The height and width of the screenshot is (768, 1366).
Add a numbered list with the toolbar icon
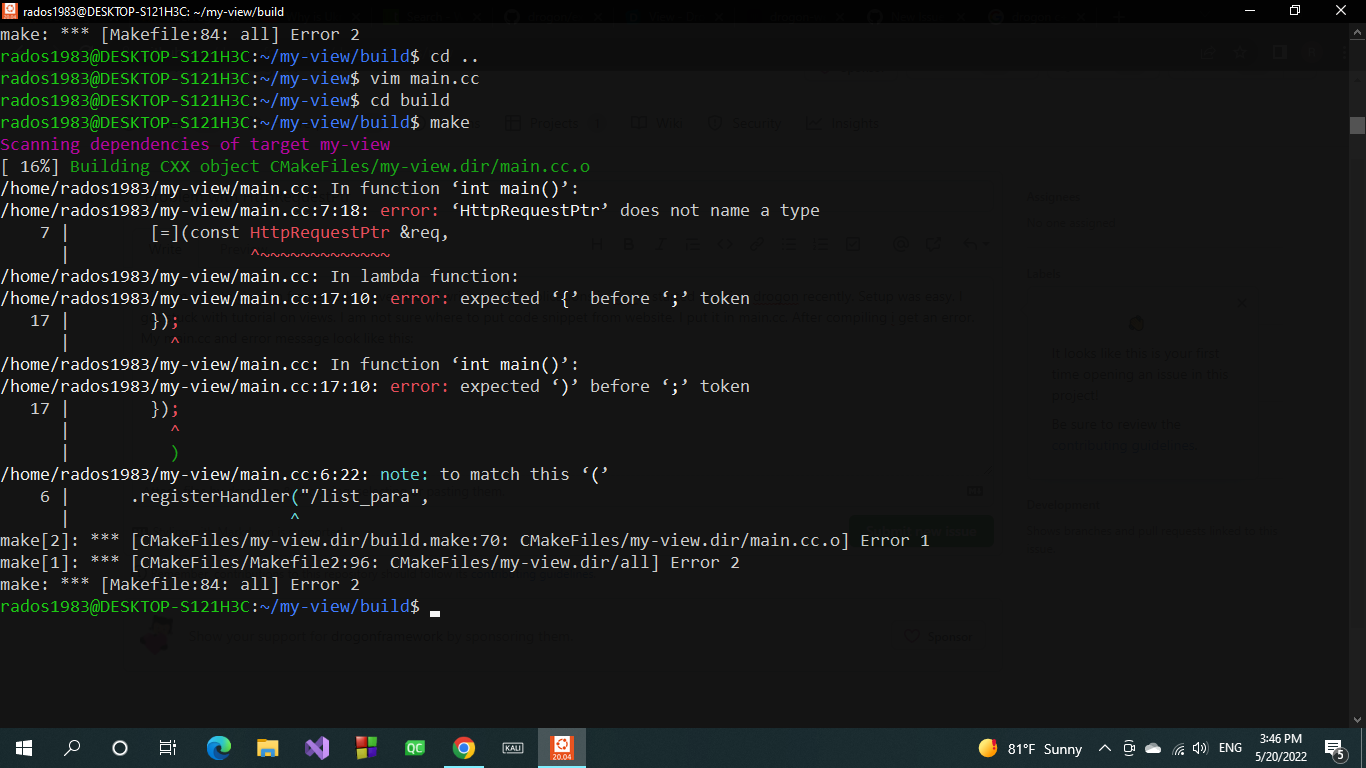pyautogui.click(x=820, y=244)
